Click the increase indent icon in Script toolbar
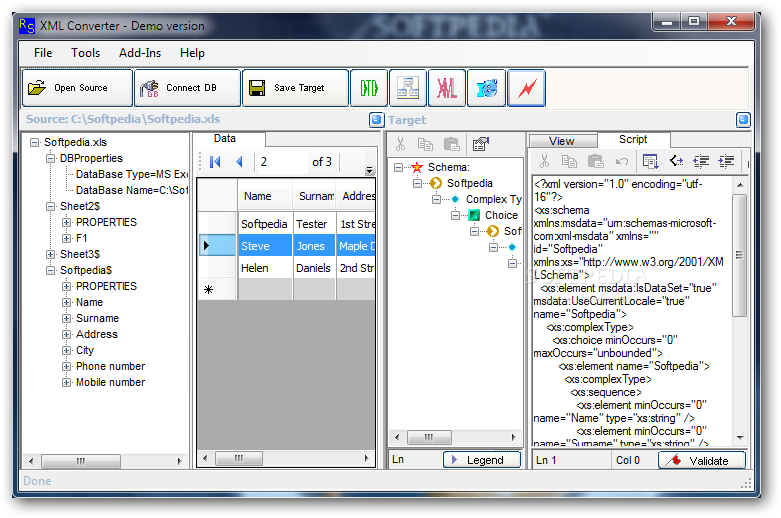The image size is (781, 518). point(726,161)
